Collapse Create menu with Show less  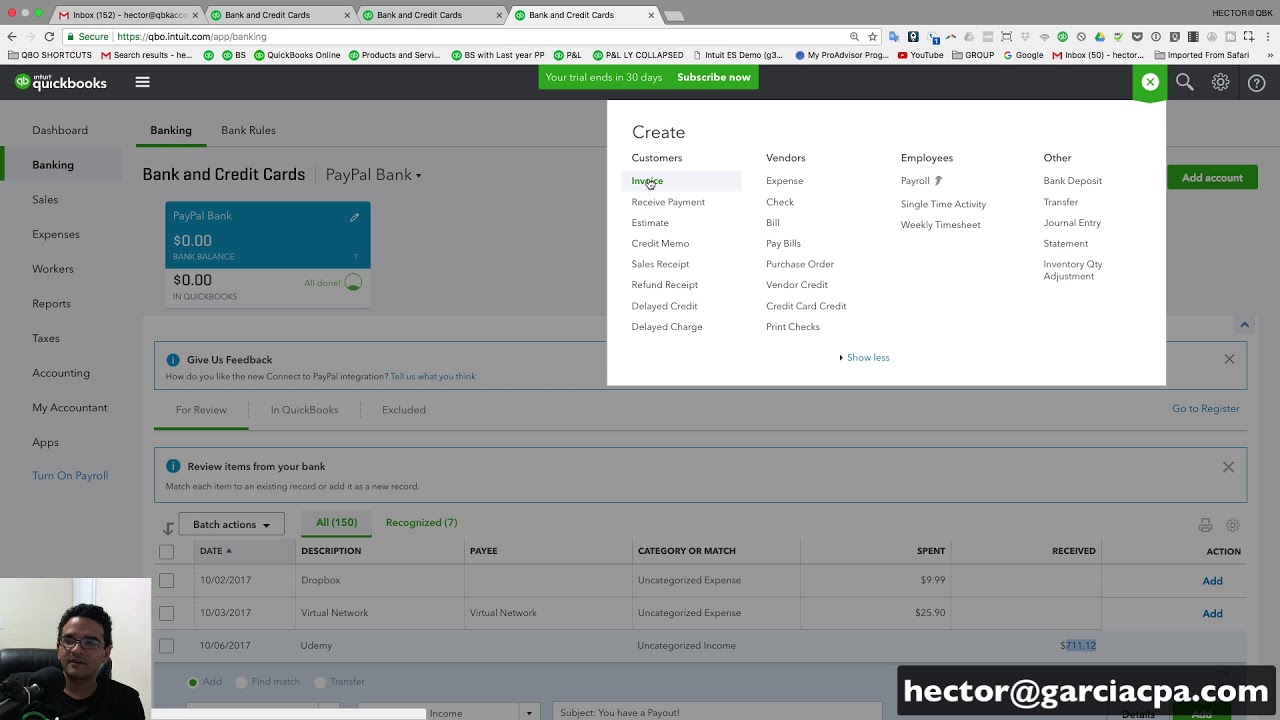(864, 357)
